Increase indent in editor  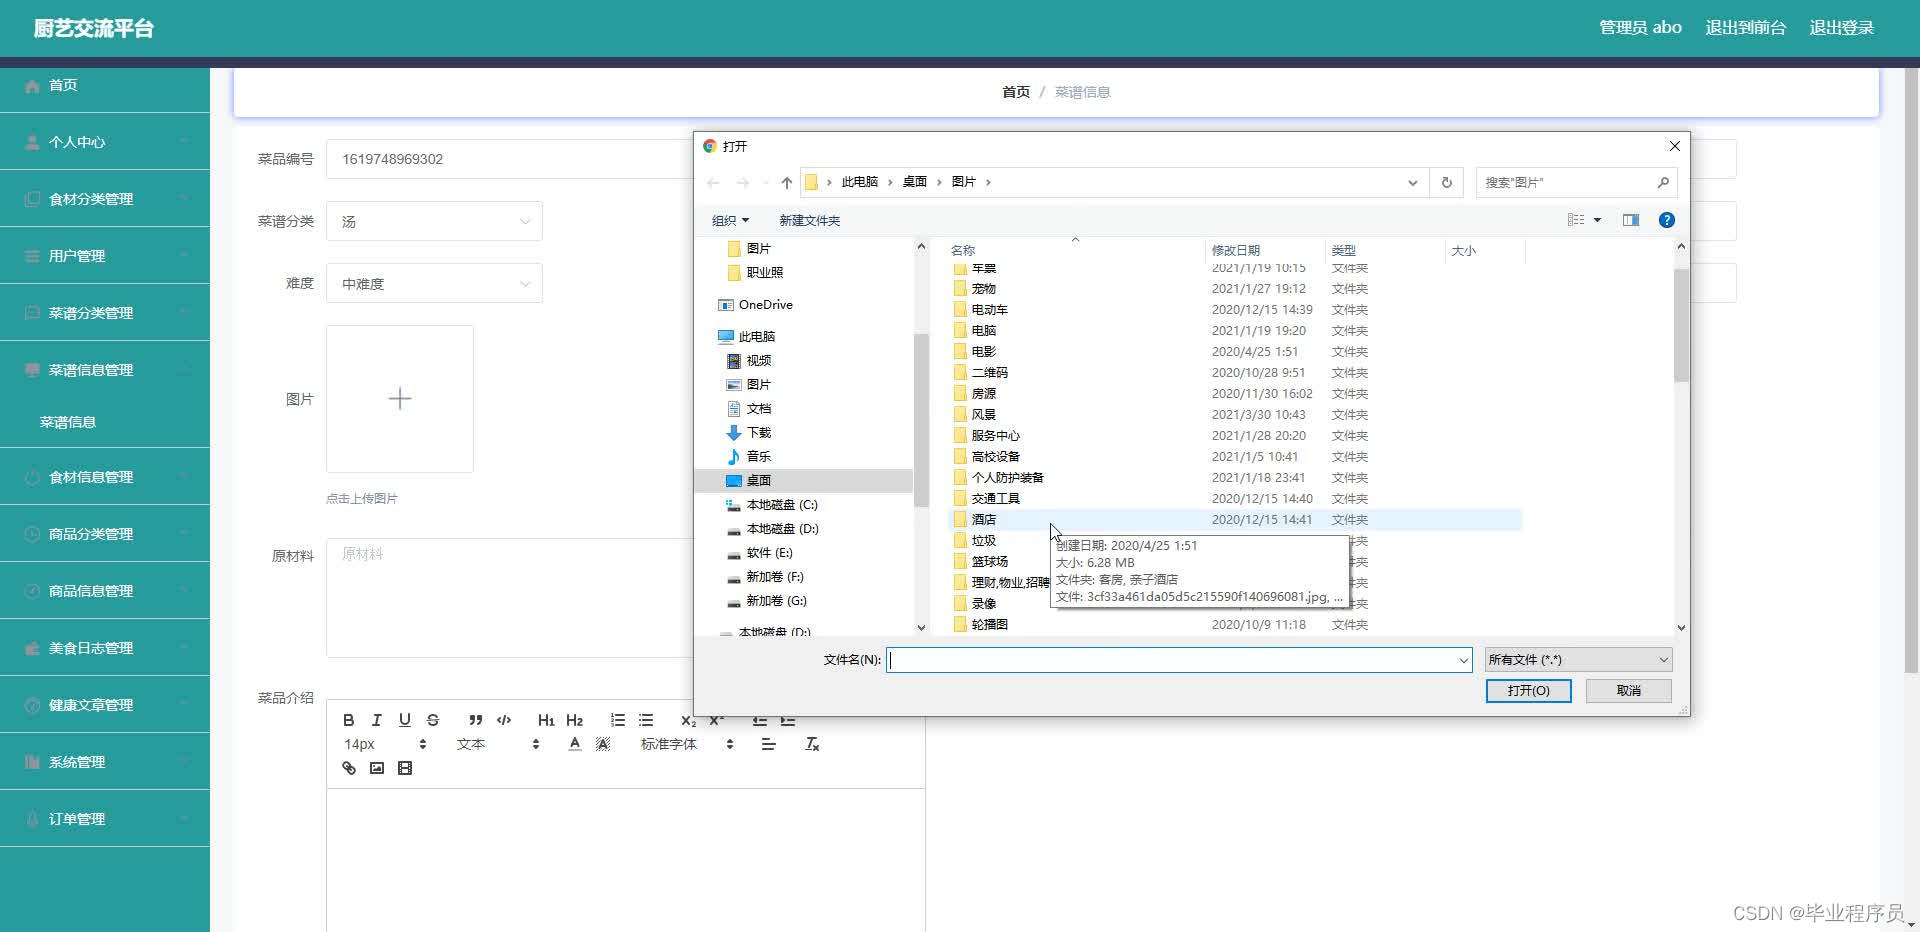coord(788,720)
